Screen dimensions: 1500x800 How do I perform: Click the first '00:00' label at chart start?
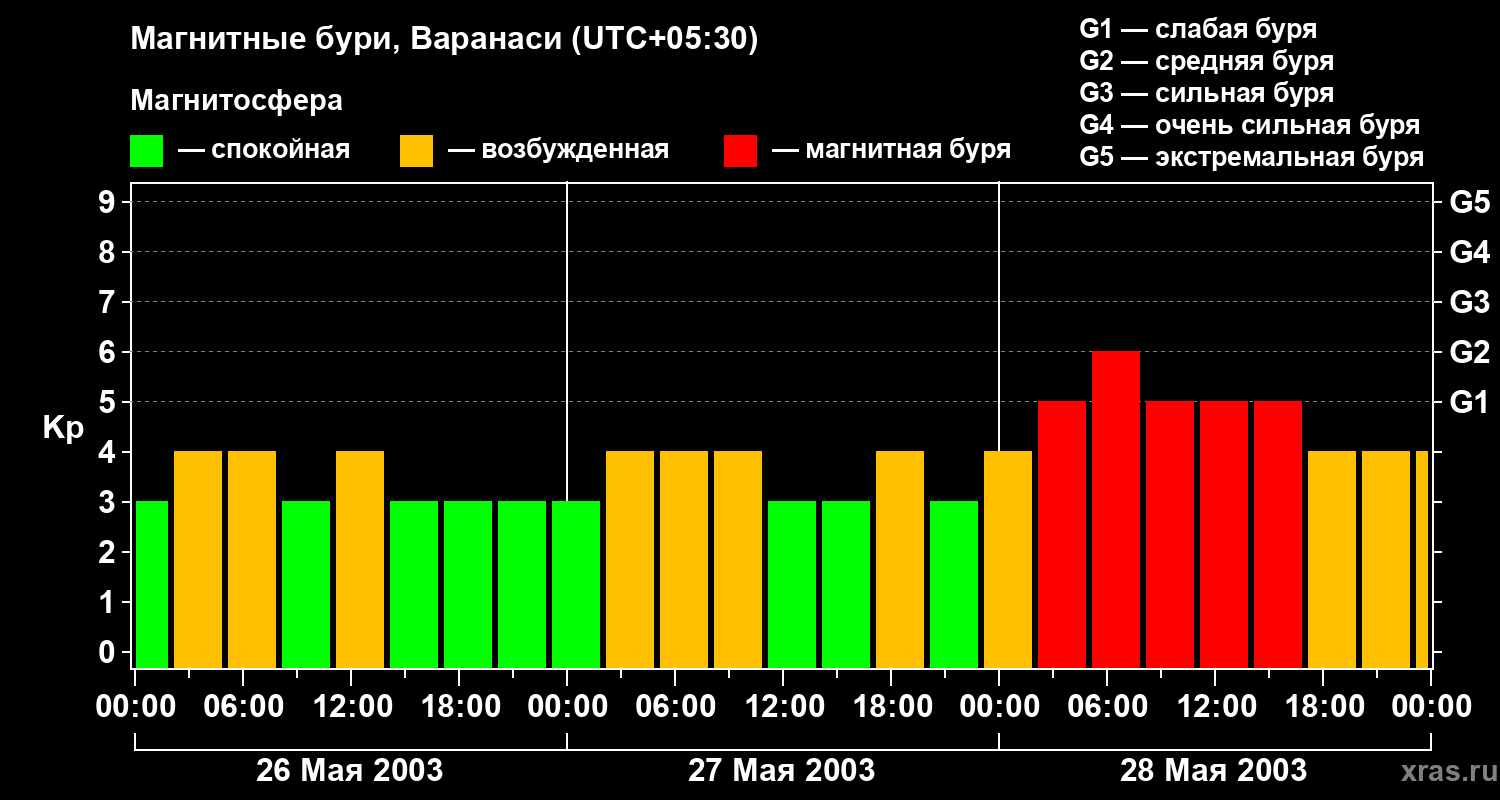click(x=135, y=706)
